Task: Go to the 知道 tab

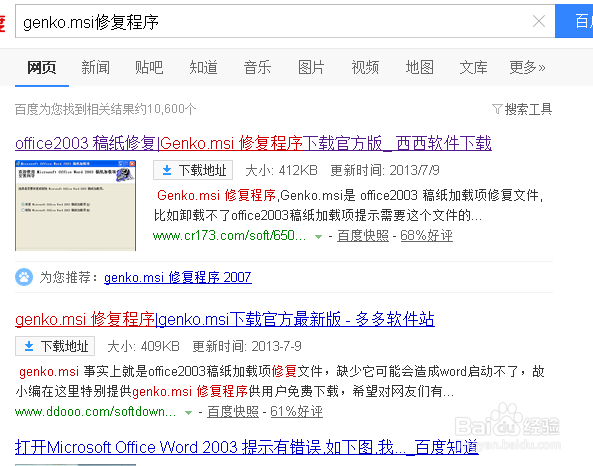Action: (x=203, y=68)
